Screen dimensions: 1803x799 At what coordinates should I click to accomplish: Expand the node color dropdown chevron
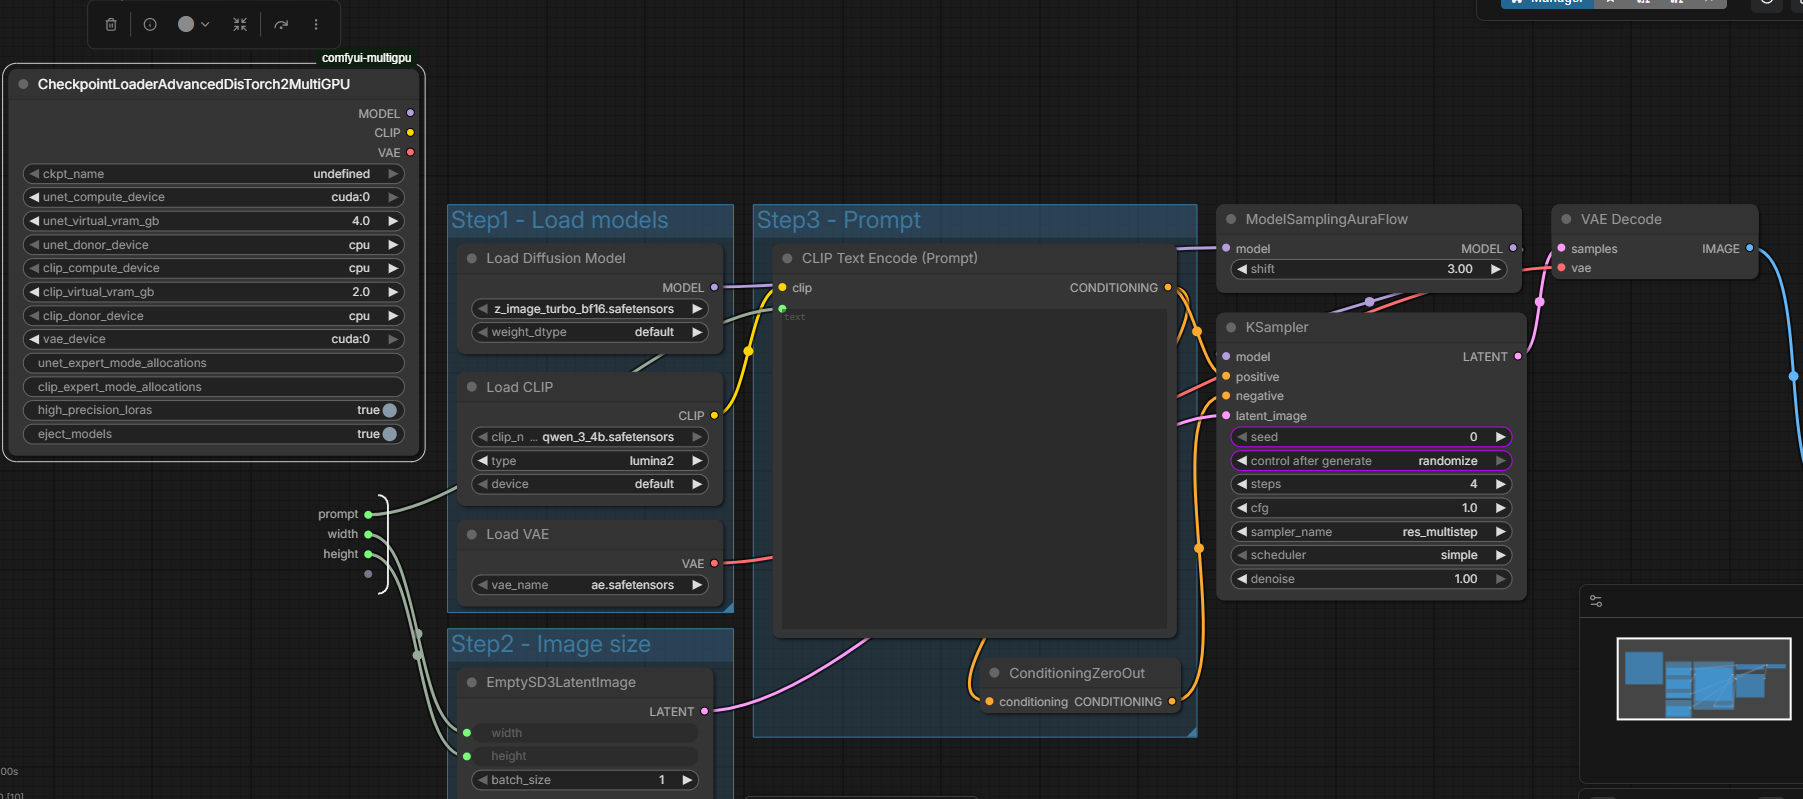tap(205, 24)
